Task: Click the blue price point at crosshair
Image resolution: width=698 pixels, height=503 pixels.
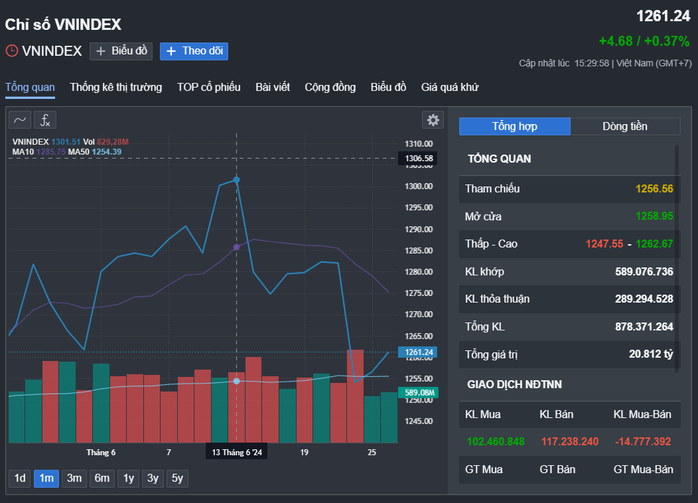Action: click(236, 180)
